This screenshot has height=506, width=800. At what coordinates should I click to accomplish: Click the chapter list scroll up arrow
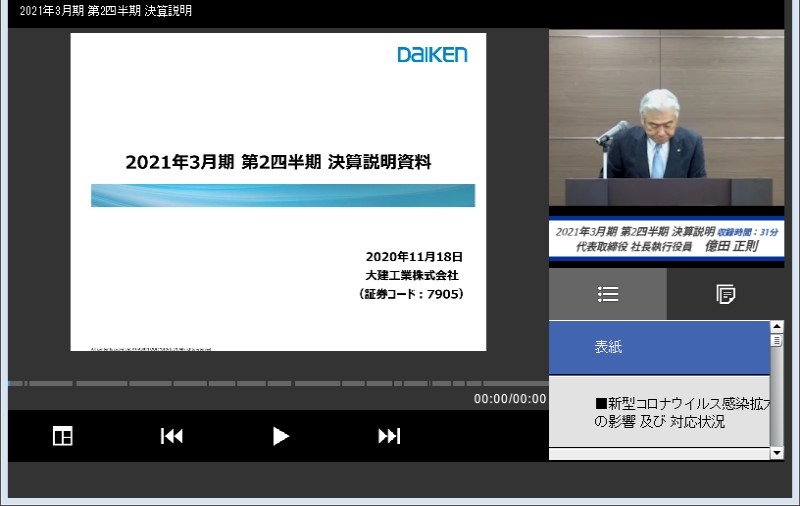(777, 326)
